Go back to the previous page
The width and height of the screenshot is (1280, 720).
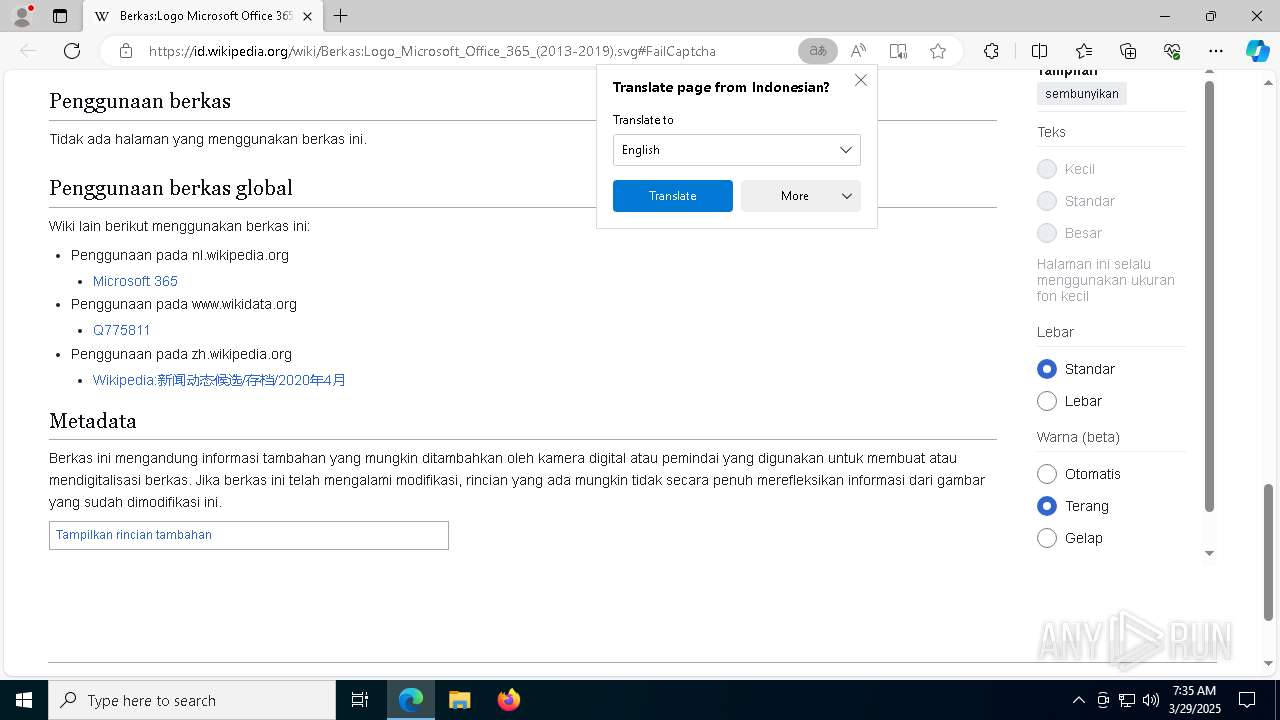coord(28,51)
